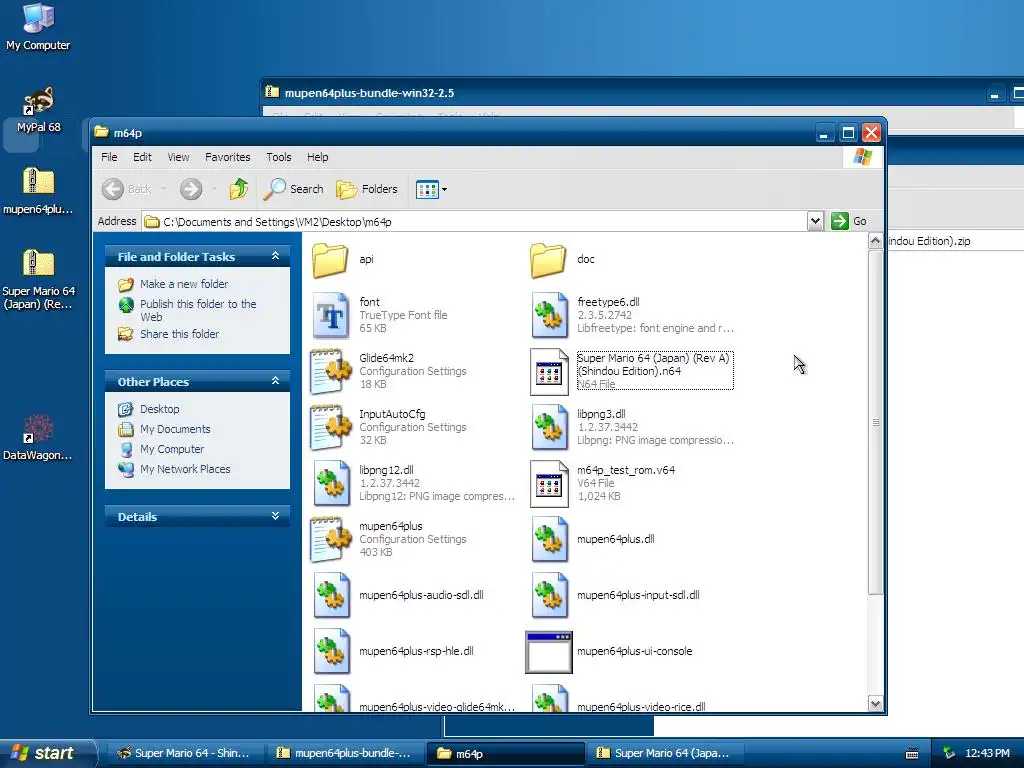This screenshot has width=1024, height=768.
Task: Open the File menu
Action: click(x=109, y=157)
